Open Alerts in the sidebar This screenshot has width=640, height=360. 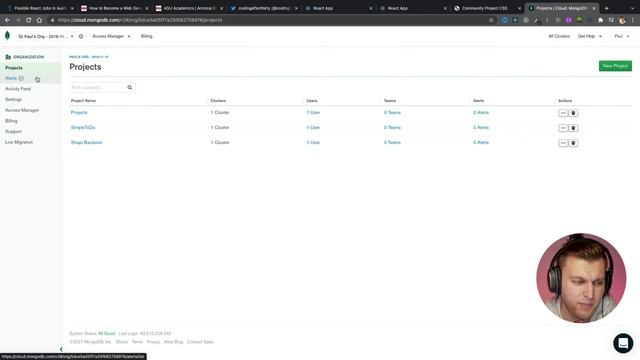pos(11,78)
